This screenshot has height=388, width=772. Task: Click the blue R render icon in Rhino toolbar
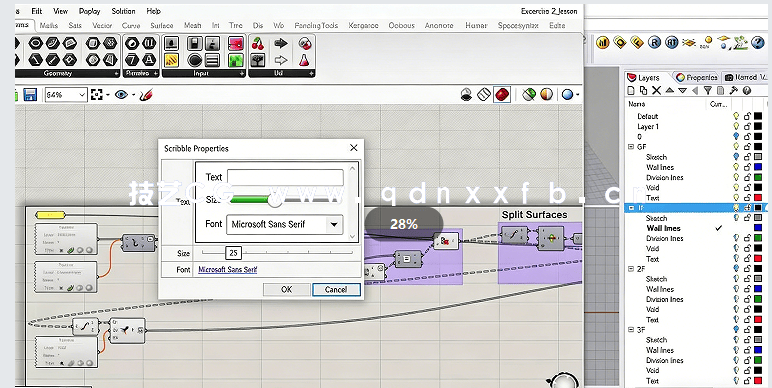click(654, 42)
